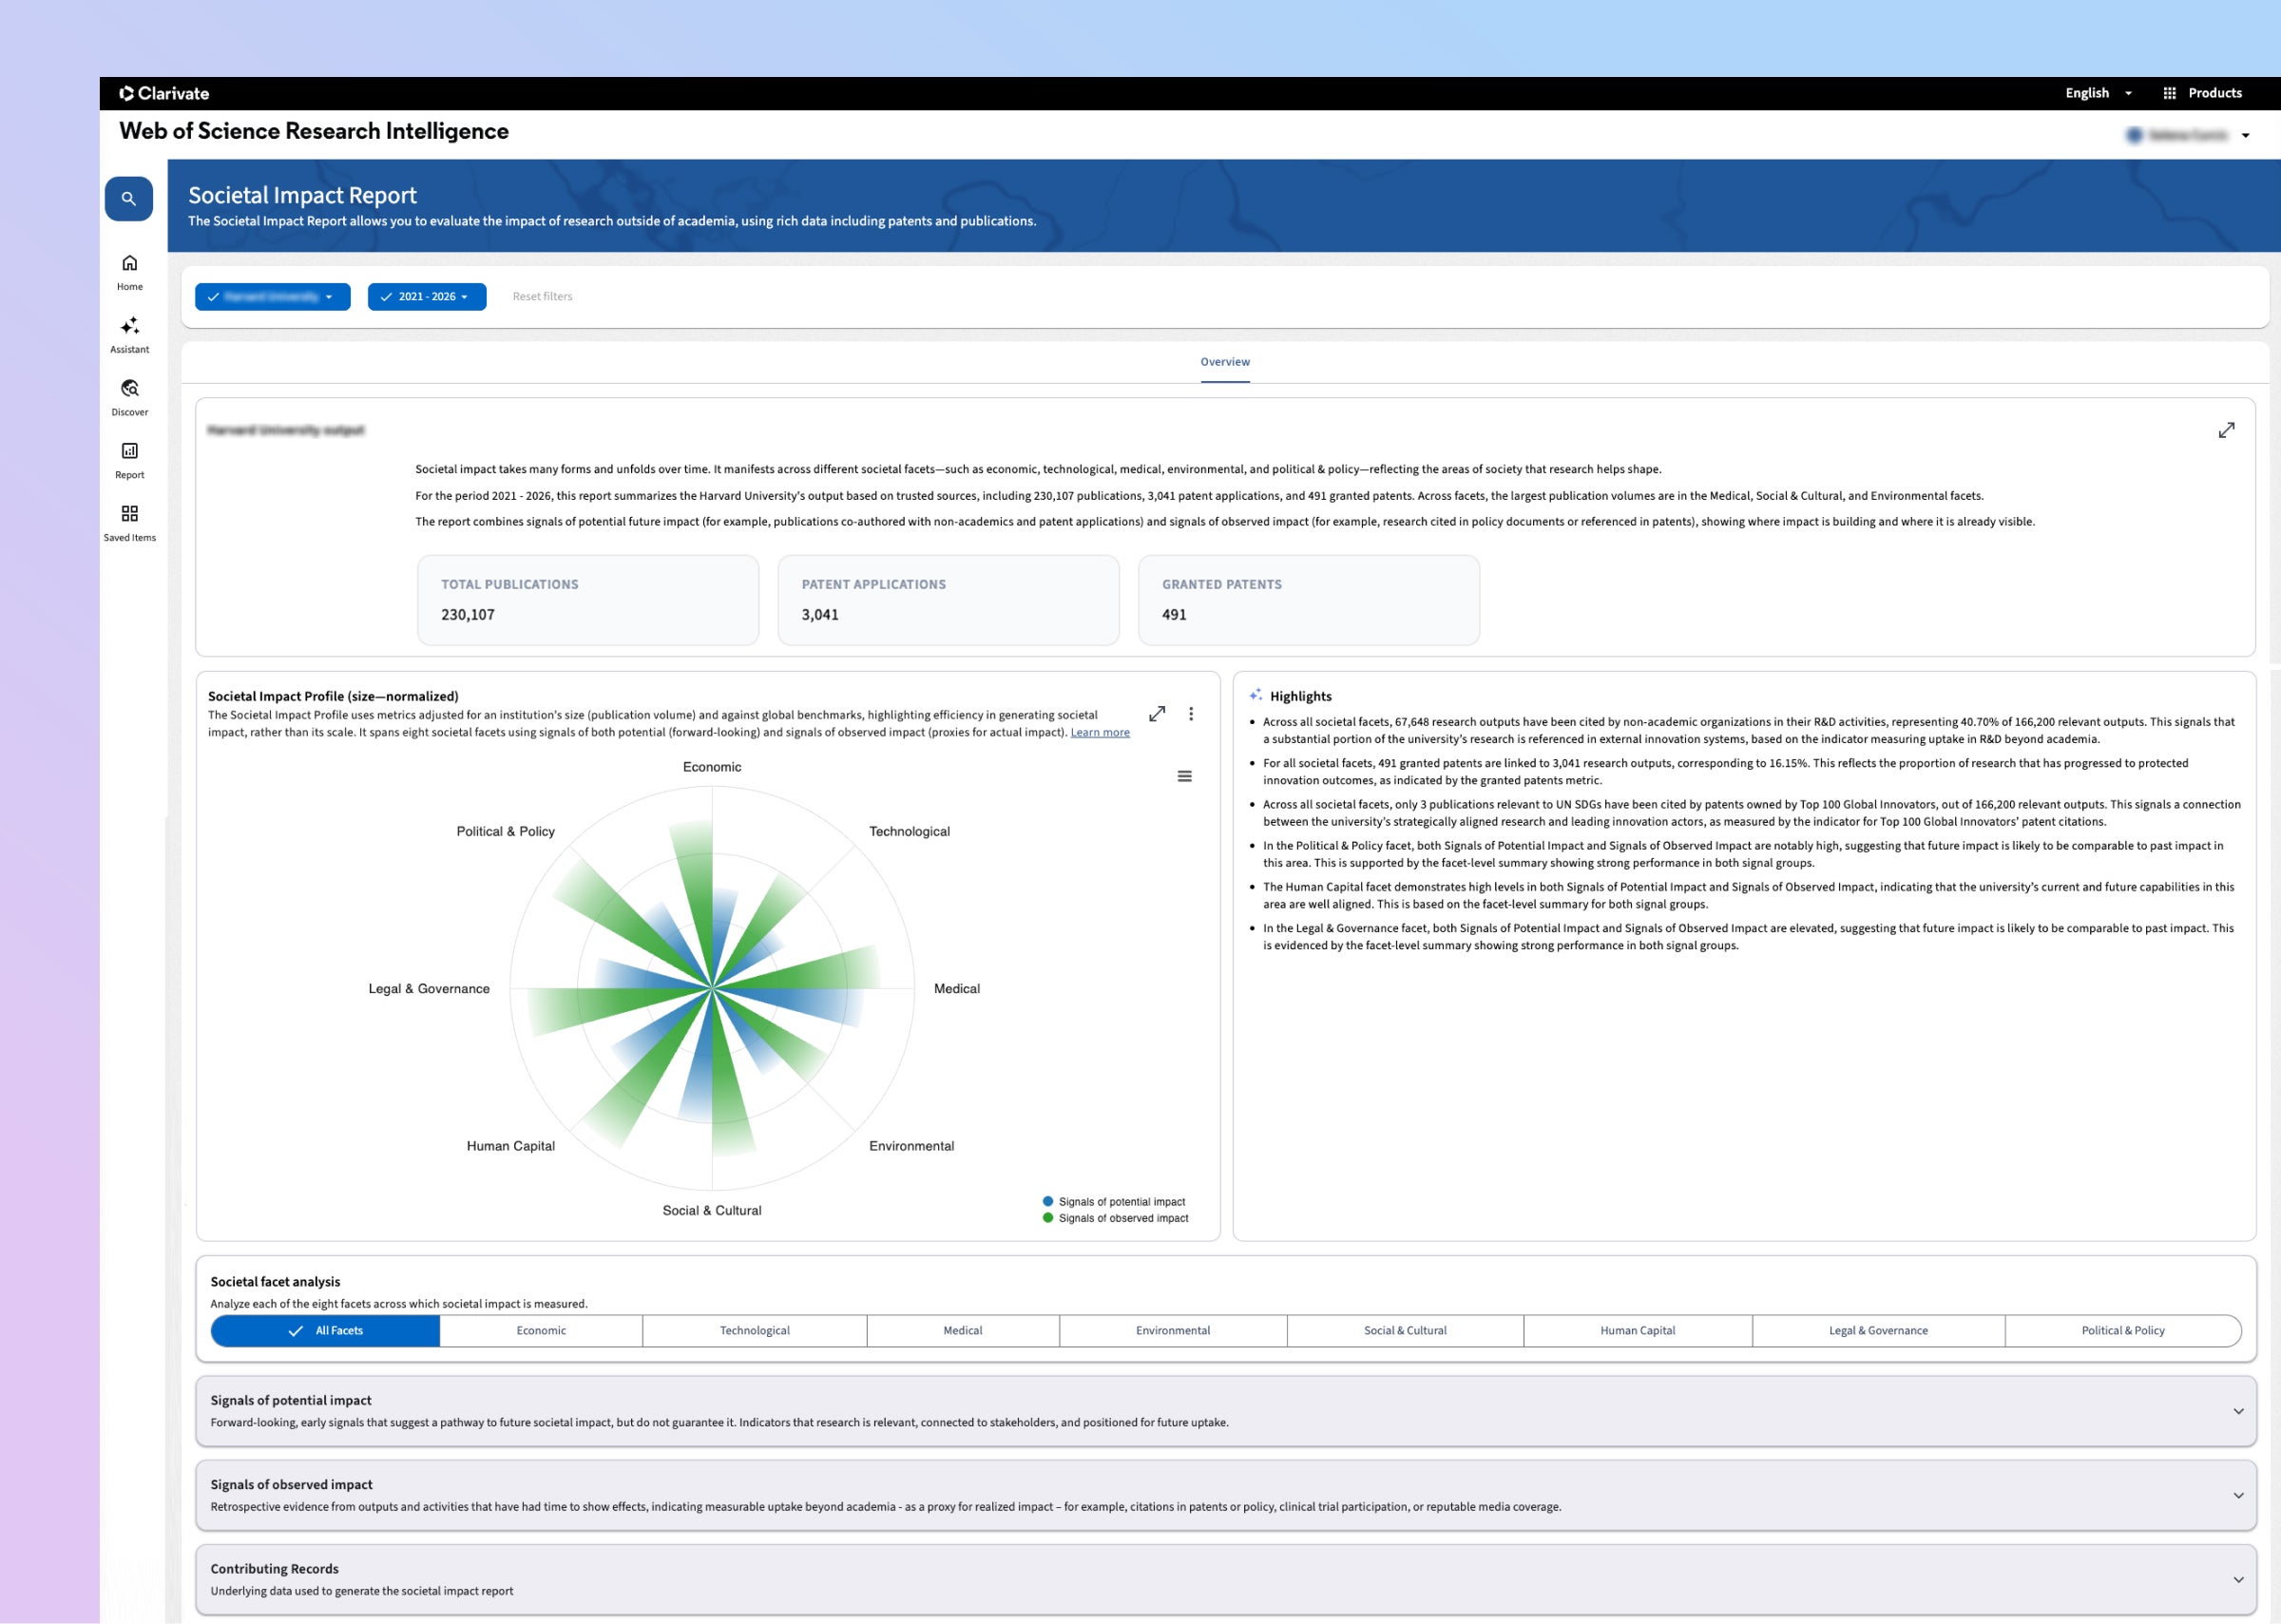Open the Discover sidebar icon
This screenshot has width=2281, height=1624.
tap(130, 389)
